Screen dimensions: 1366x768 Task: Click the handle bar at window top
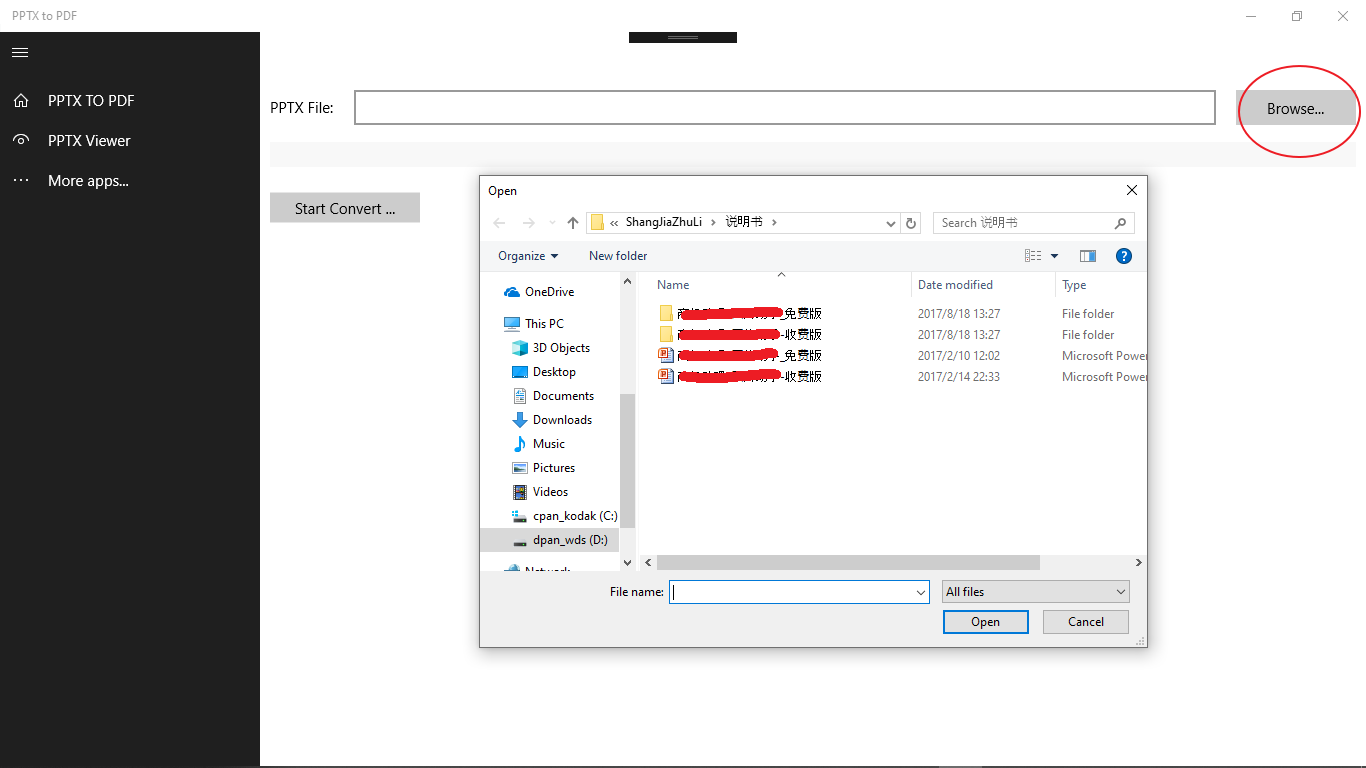tap(683, 38)
